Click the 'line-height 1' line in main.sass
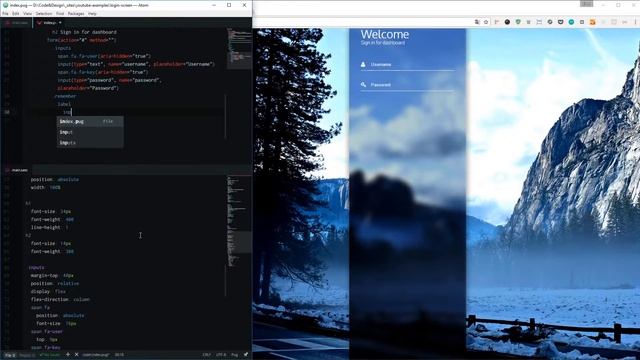Viewport: 640px width, 360px height. (x=50, y=227)
